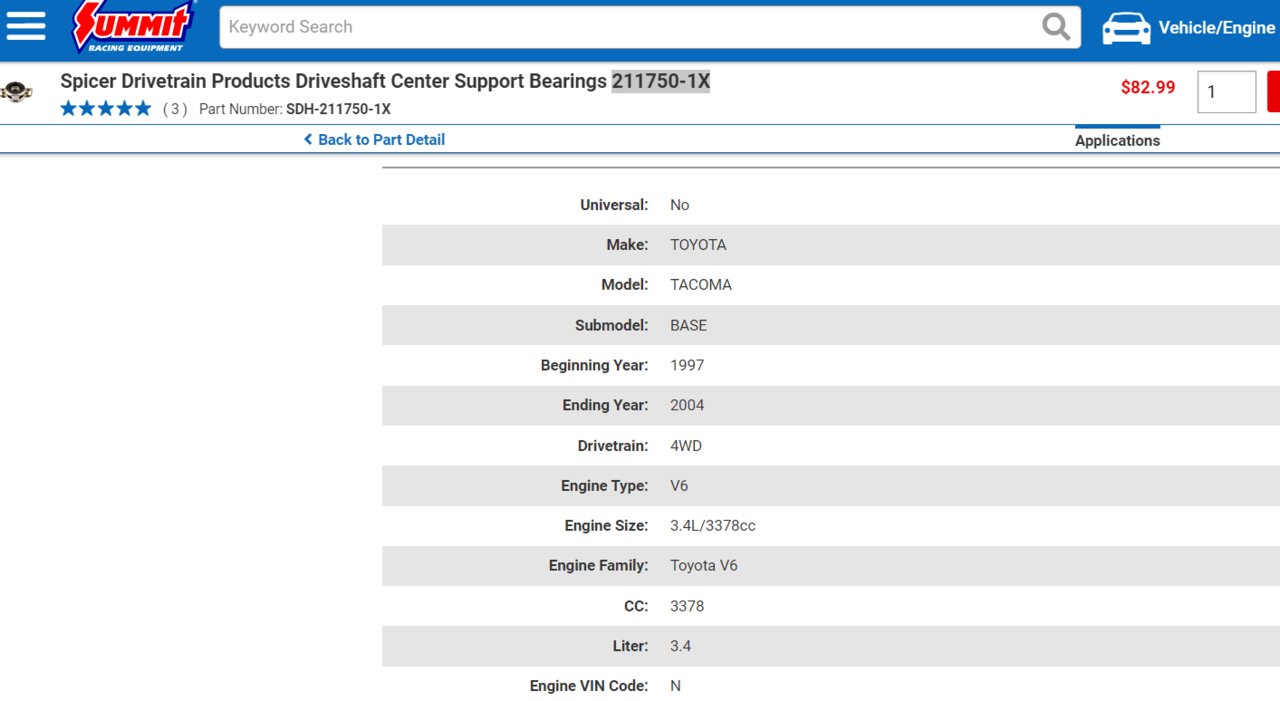Click the Submodel value BASE
1280x701 pixels.
688,325
